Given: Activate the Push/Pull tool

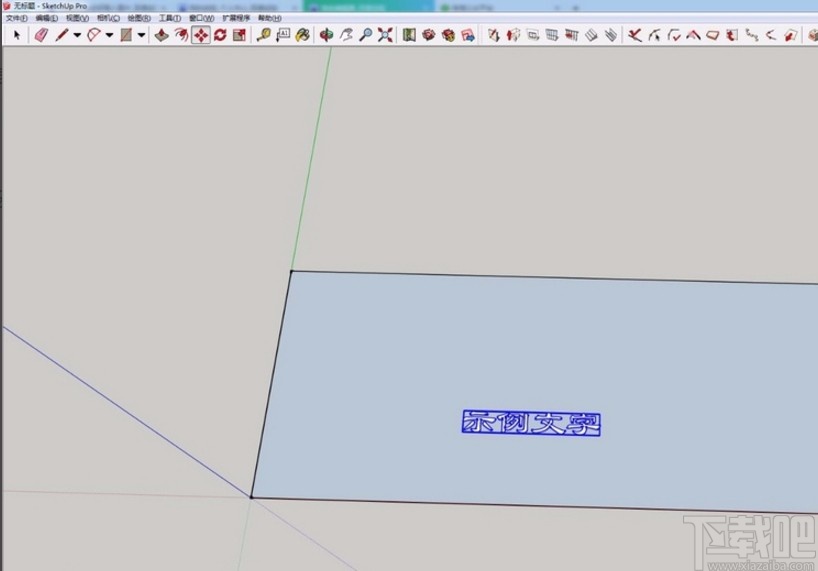Looking at the screenshot, I should 162,35.
